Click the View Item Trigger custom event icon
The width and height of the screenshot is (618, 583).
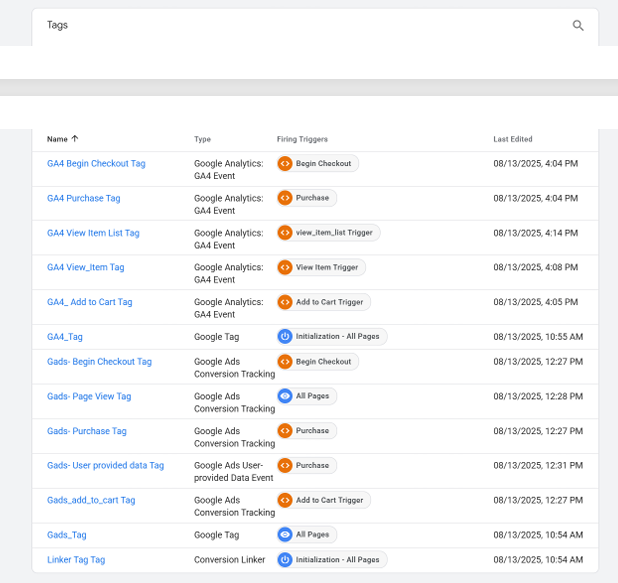pyautogui.click(x=285, y=267)
